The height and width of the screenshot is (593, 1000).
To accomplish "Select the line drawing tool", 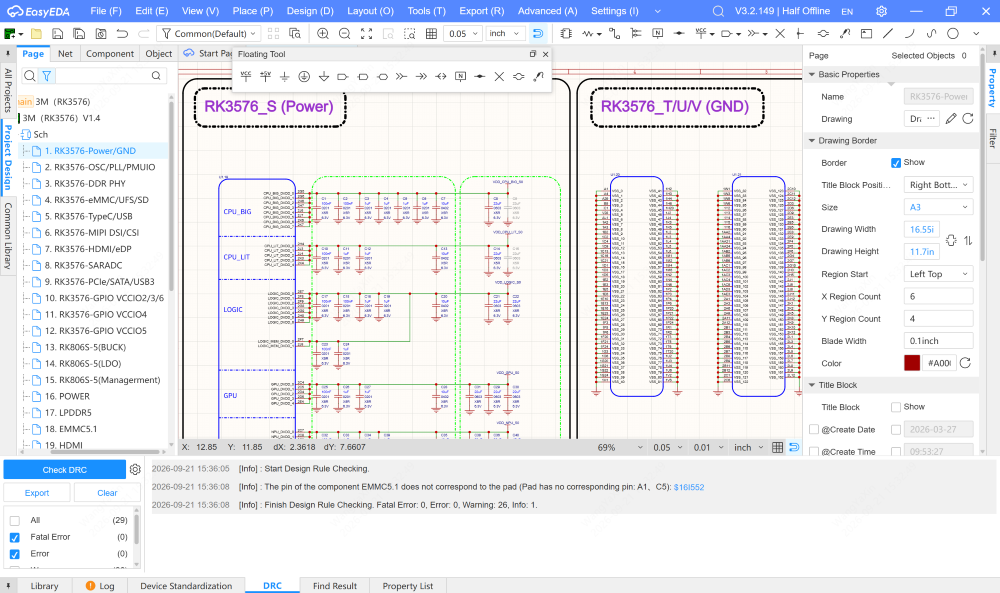I will pyautogui.click(x=888, y=33).
